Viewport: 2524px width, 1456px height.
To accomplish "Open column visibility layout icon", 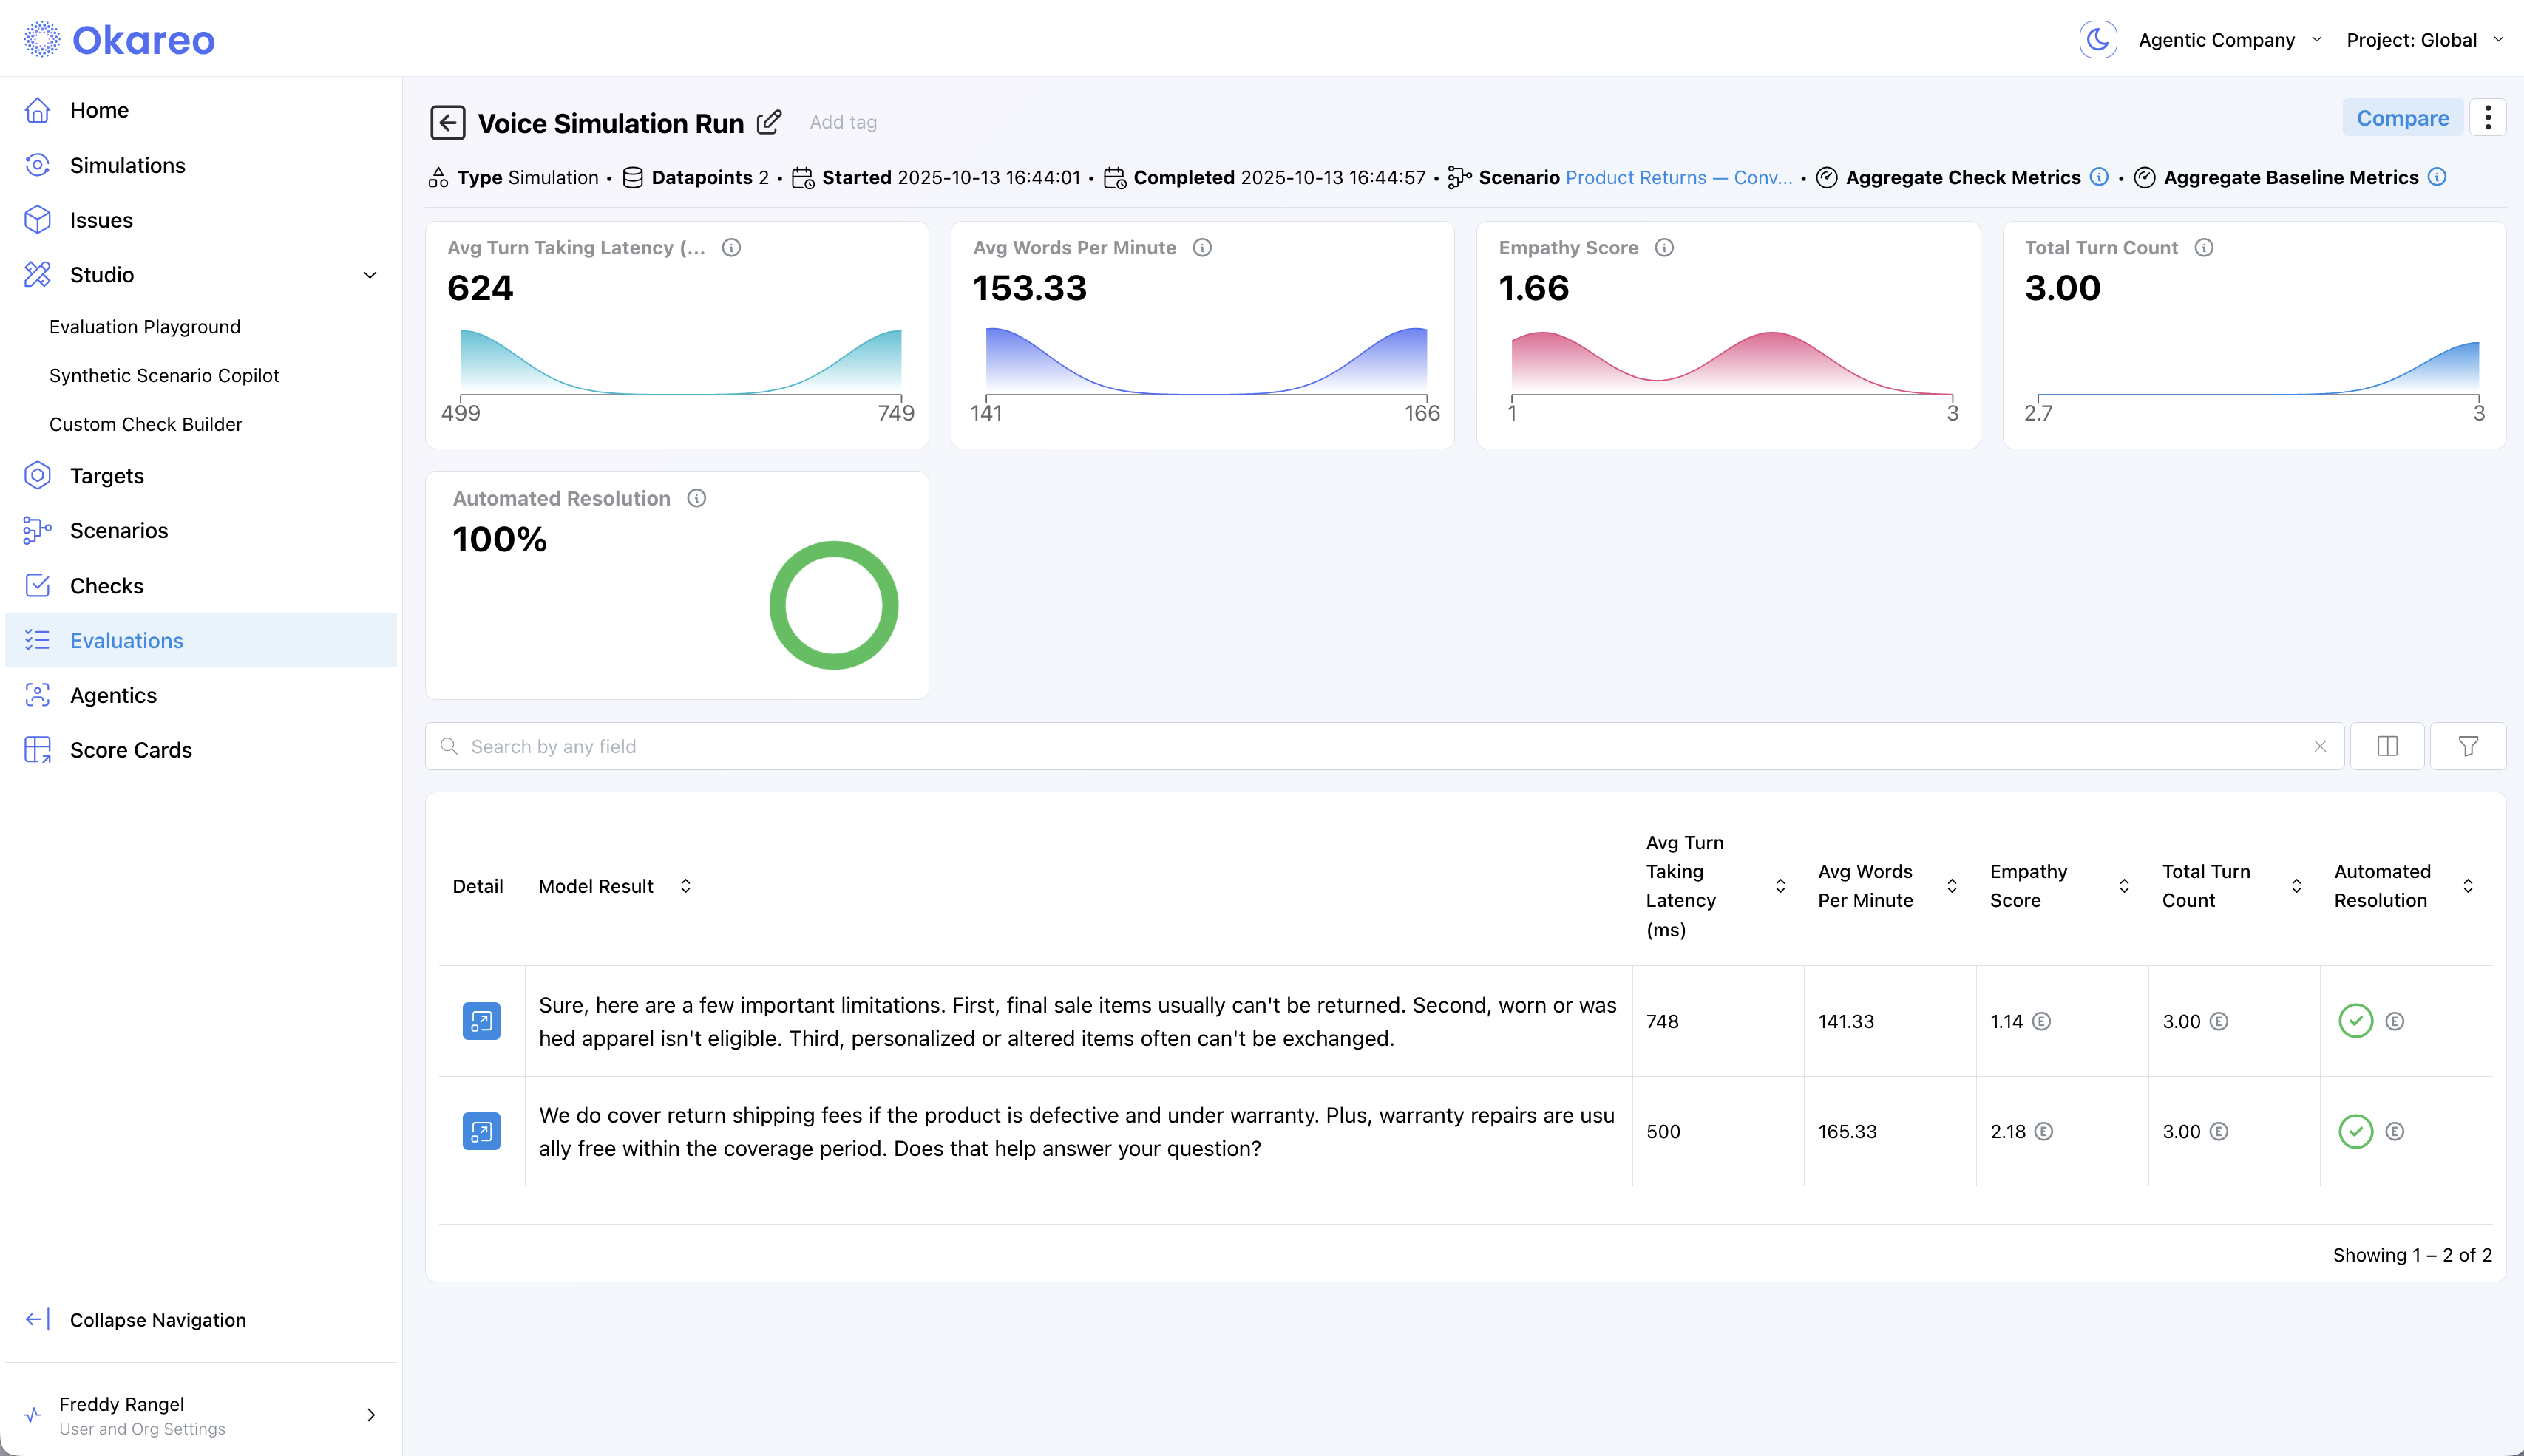I will pos(2387,746).
